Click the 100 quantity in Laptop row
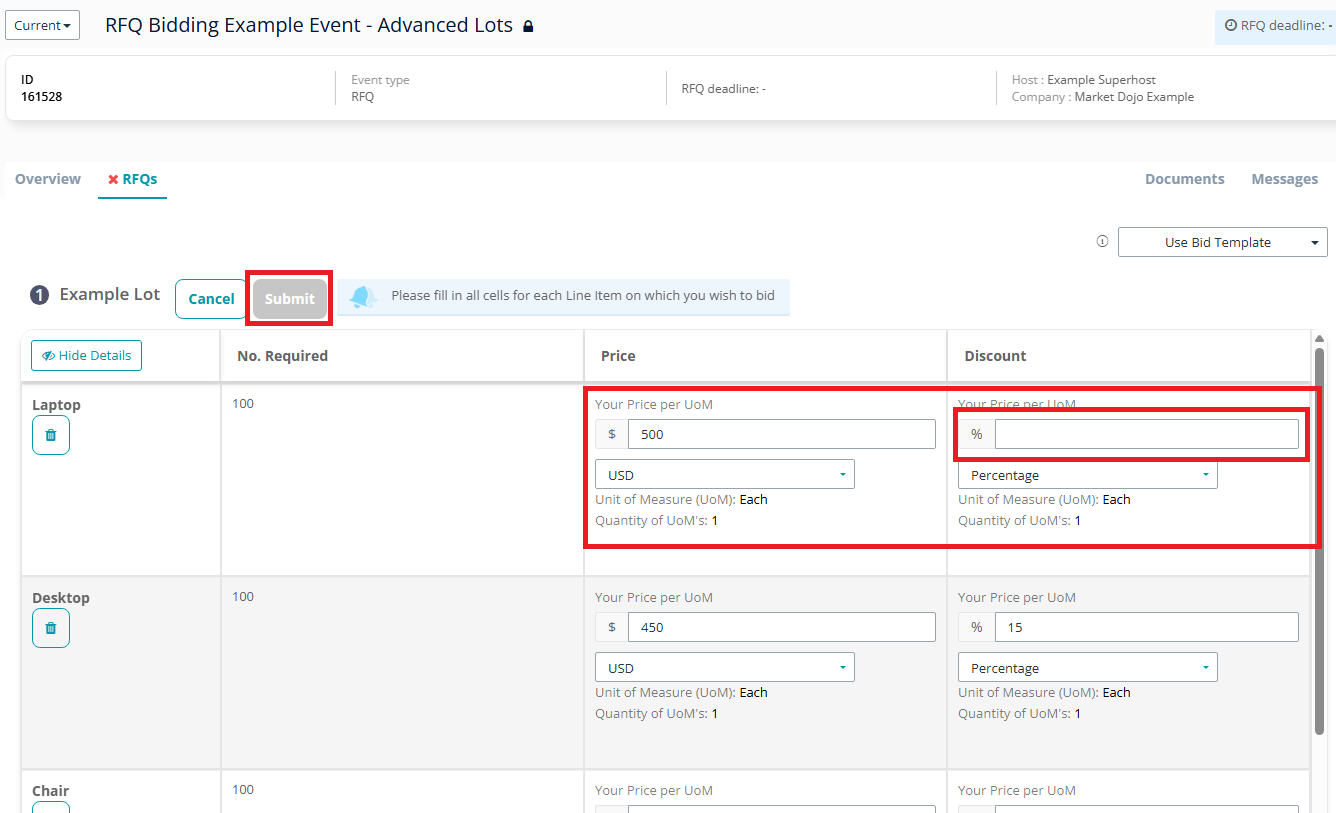Screen dimensions: 1336x813 click(x=243, y=404)
